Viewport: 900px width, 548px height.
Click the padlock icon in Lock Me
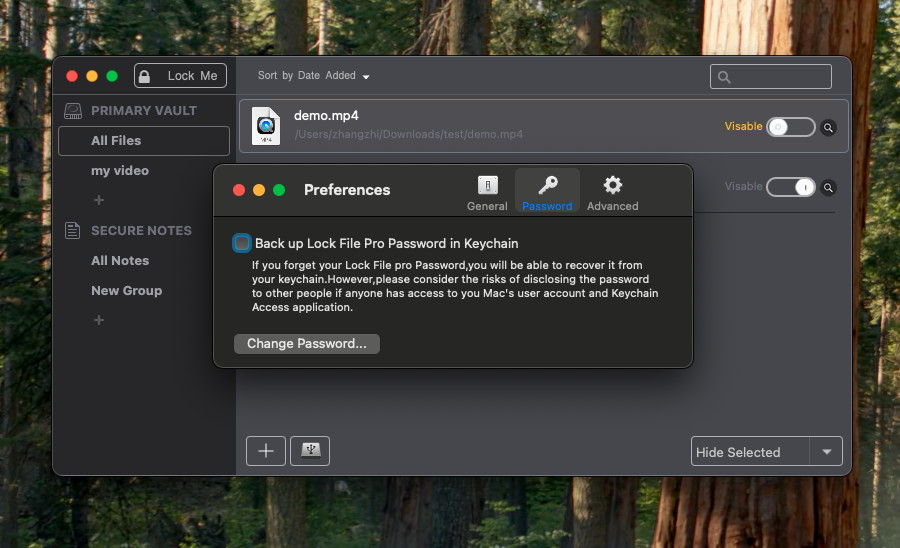click(145, 76)
